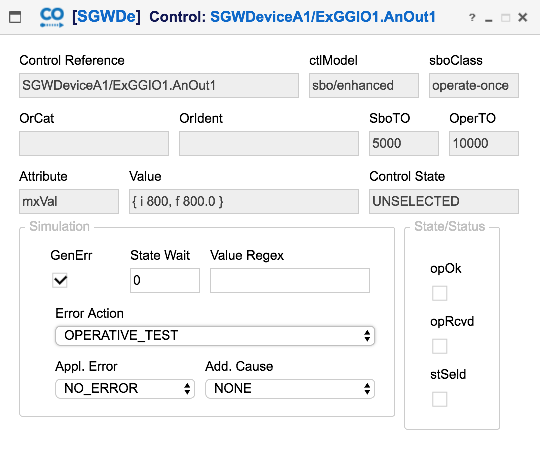Click the State/Status group label
540x449 pixels.
coord(450,226)
